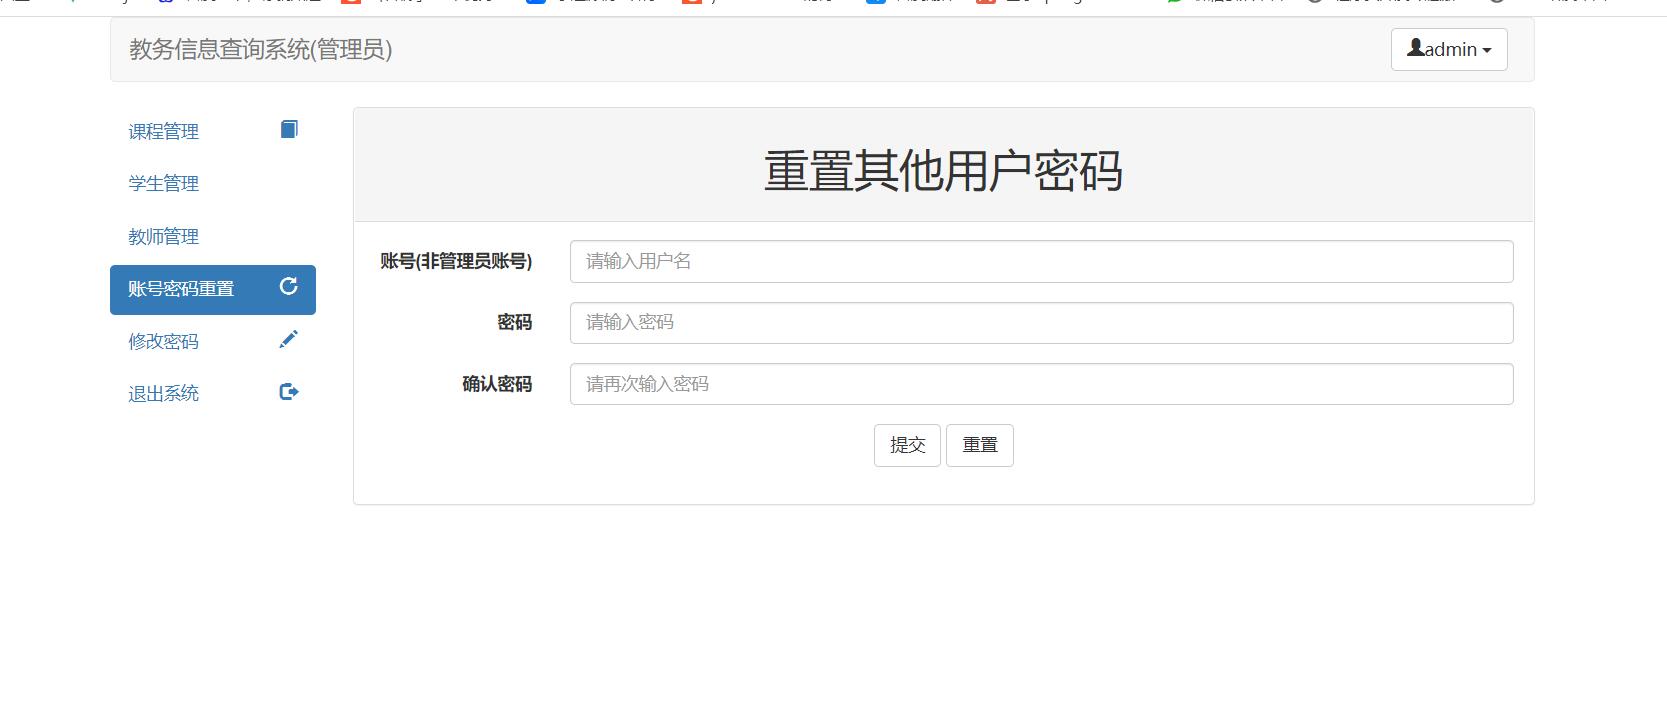Image resolution: width=1667 pixels, height=701 pixels.
Task: Go to 修改密码 page
Action: pos(213,341)
